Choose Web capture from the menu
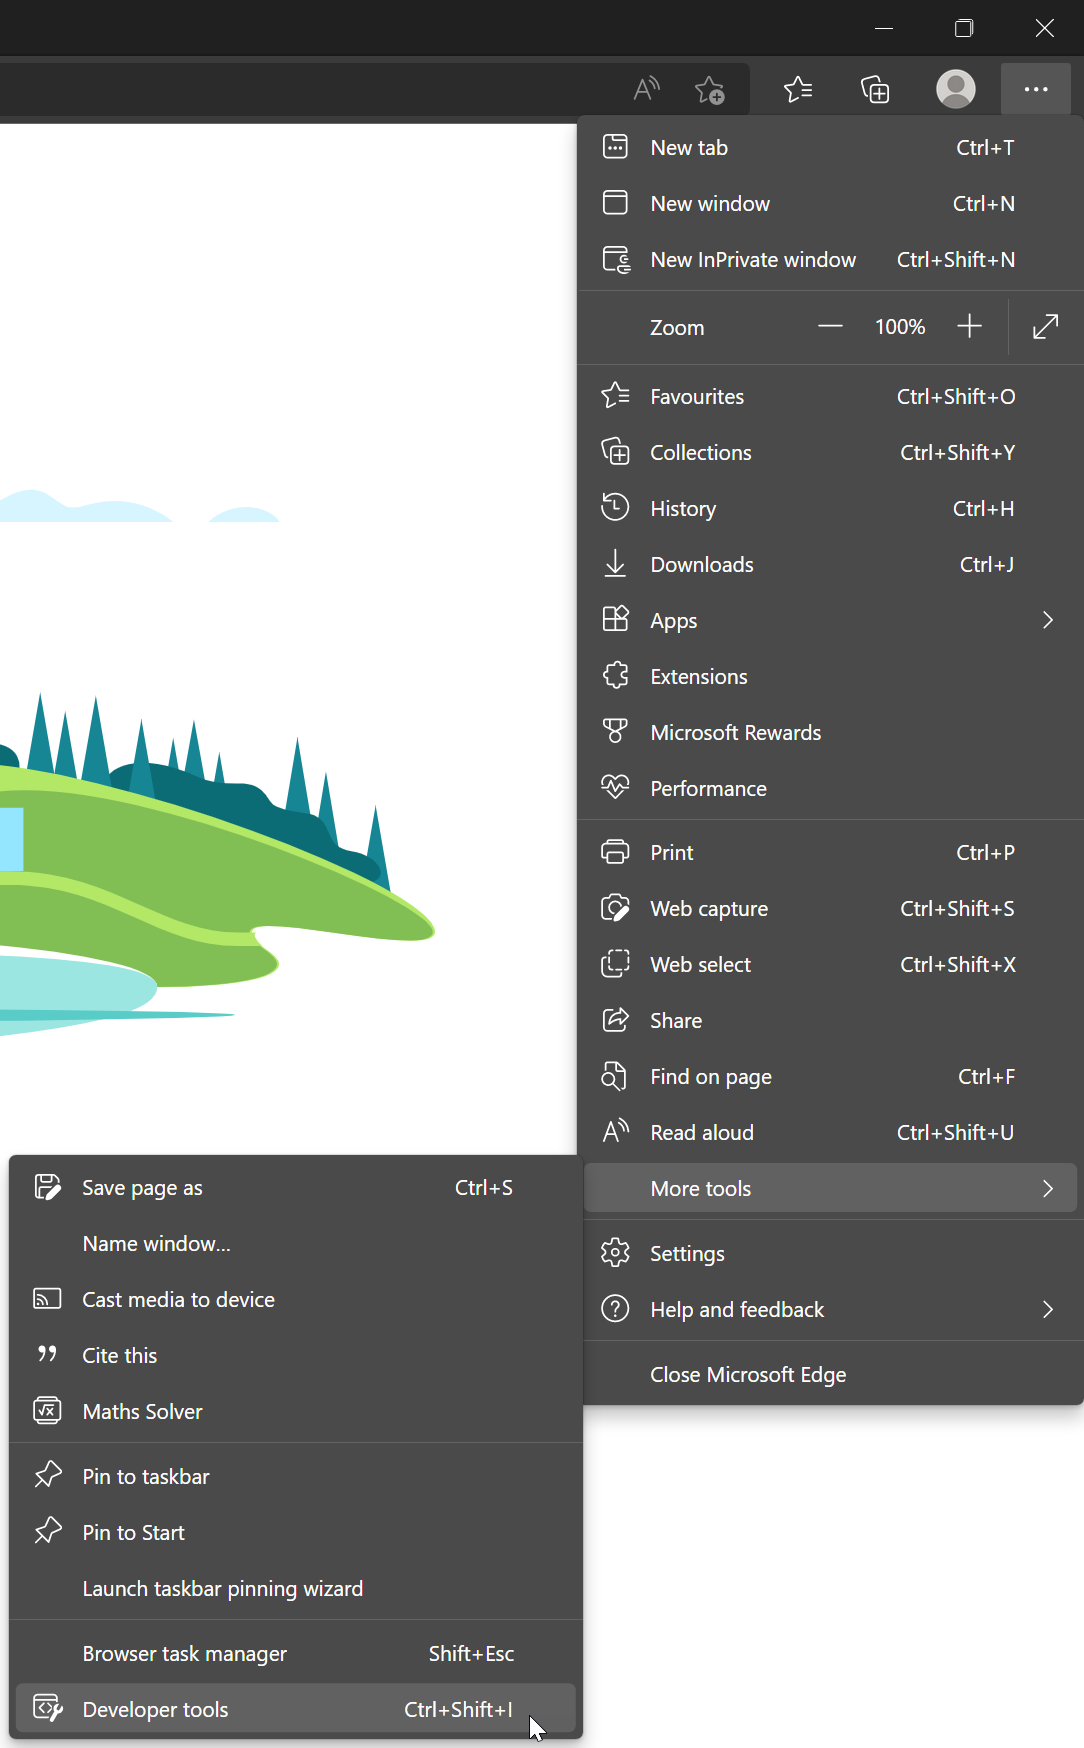Viewport: 1084px width, 1748px height. pos(831,908)
